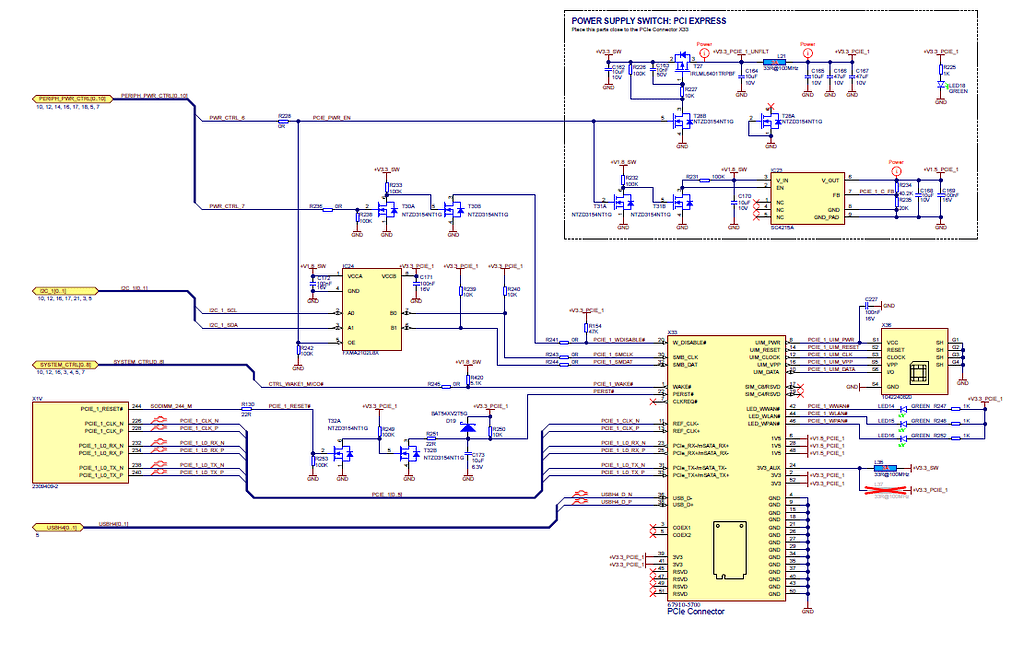Select the SIM holder X36 symbol
Screen dimensions: 1024x665
[x=914, y=361]
